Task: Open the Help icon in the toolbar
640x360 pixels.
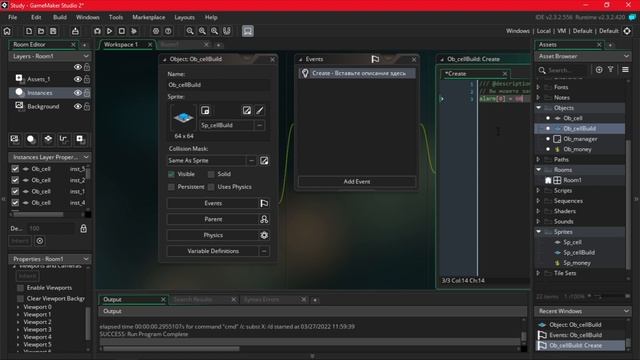Action: coord(168,31)
